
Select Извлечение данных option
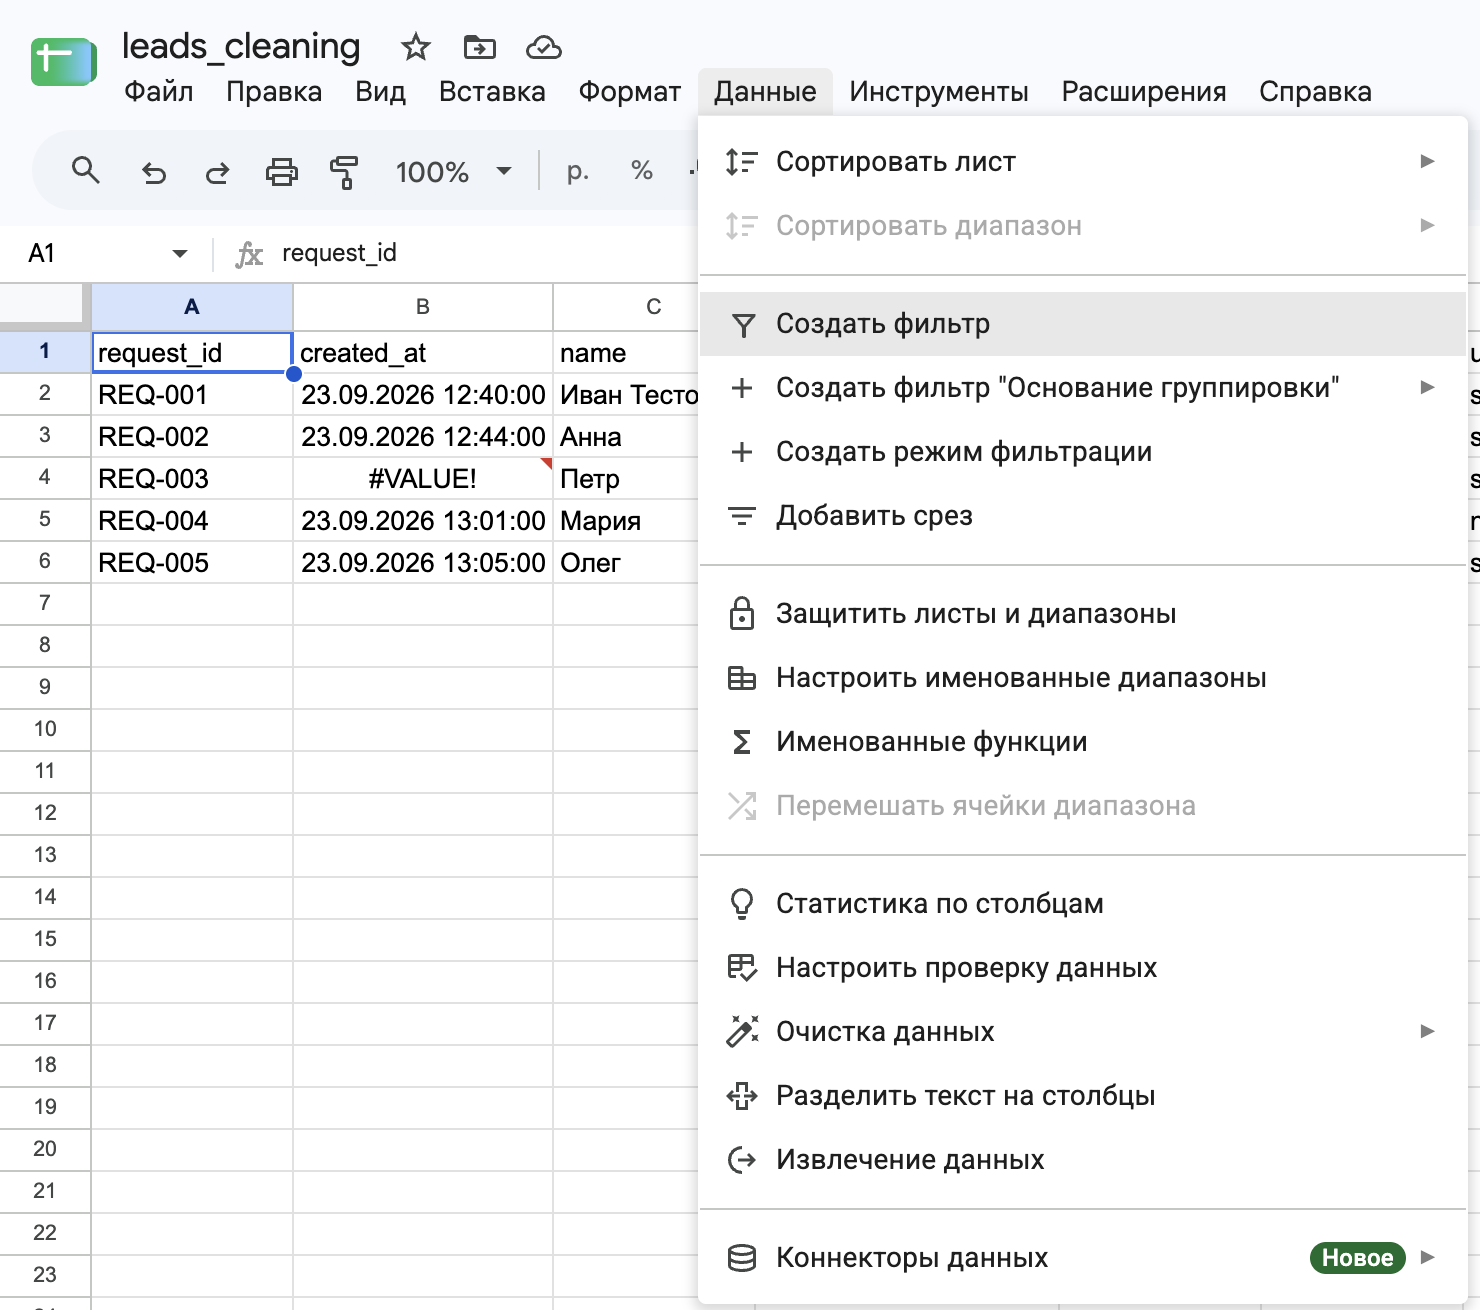[x=1083, y=1160]
